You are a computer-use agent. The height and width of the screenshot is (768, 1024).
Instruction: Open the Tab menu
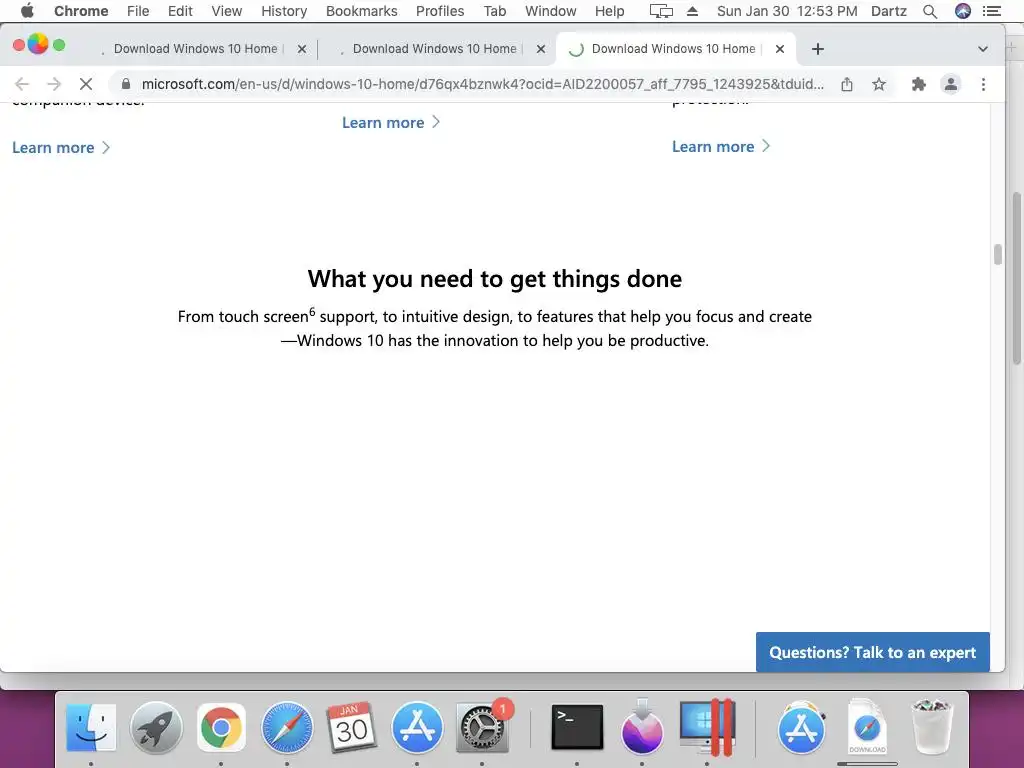click(494, 11)
